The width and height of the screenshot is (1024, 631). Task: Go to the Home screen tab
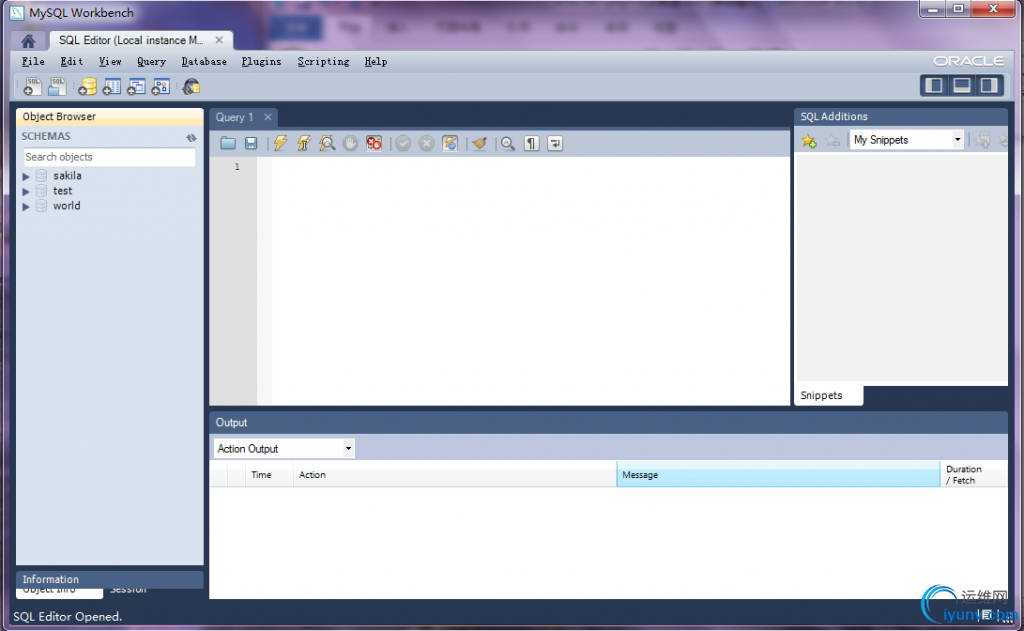28,41
